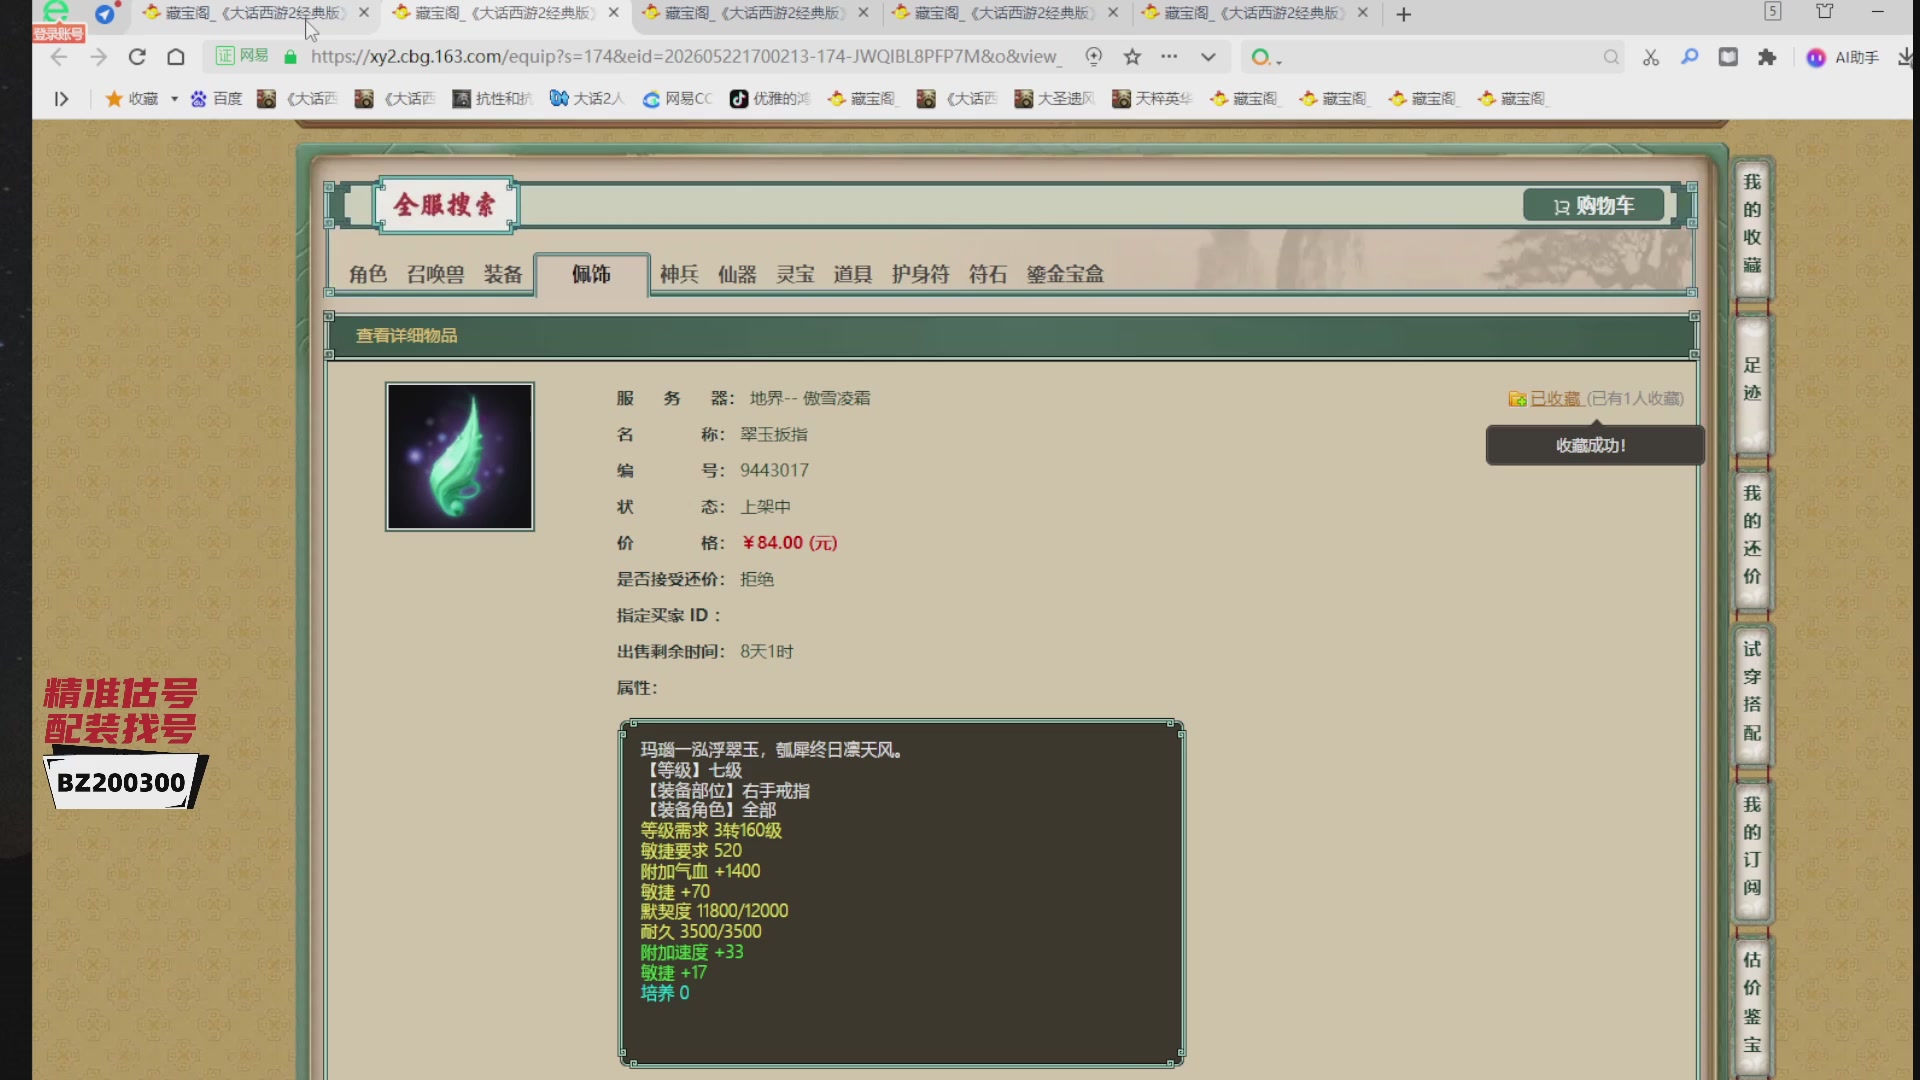Image resolution: width=1920 pixels, height=1080 pixels.
Task: Open the browser home page
Action: [x=176, y=57]
